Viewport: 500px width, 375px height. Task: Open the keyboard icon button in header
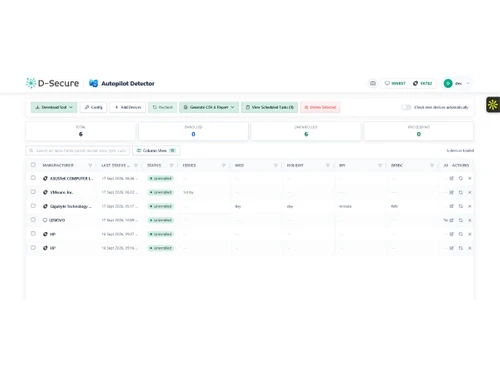coord(373,83)
